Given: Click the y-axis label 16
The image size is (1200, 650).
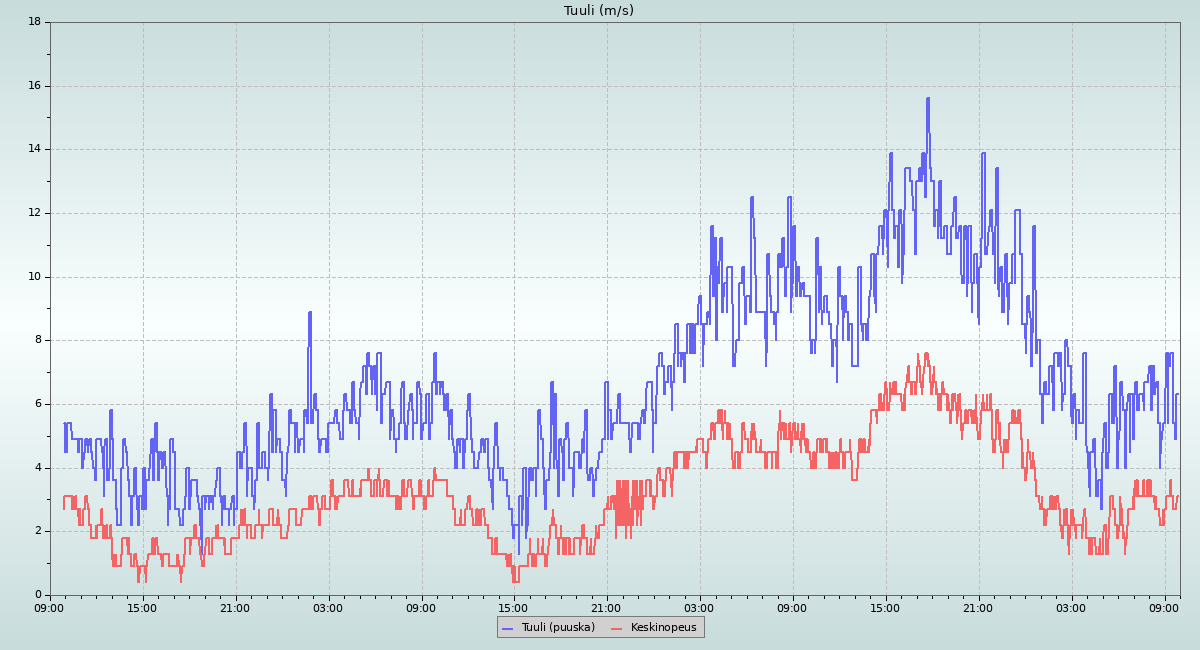Looking at the screenshot, I should coord(34,86).
